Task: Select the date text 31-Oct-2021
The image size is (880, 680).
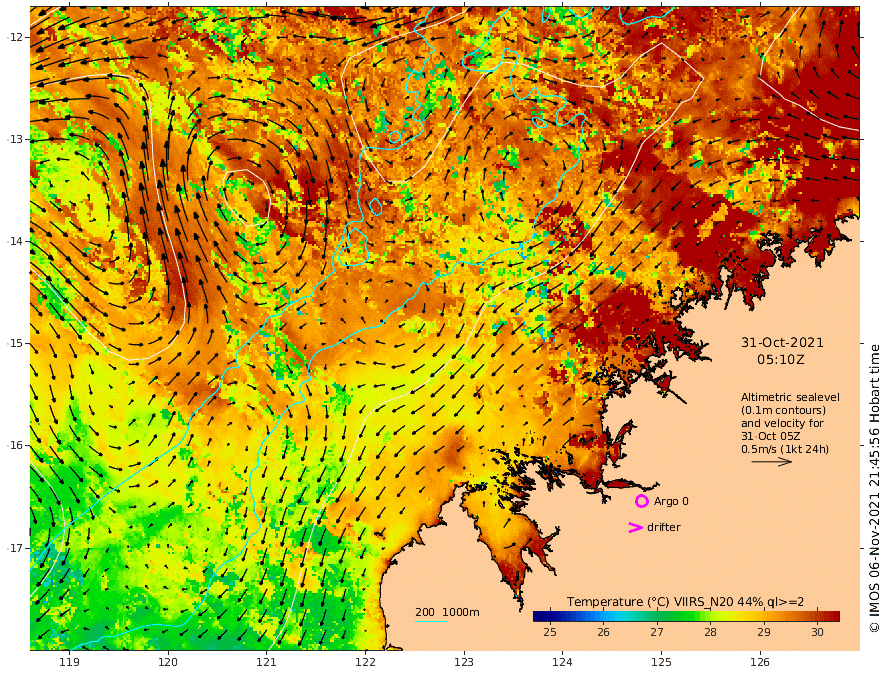Action: [x=782, y=342]
